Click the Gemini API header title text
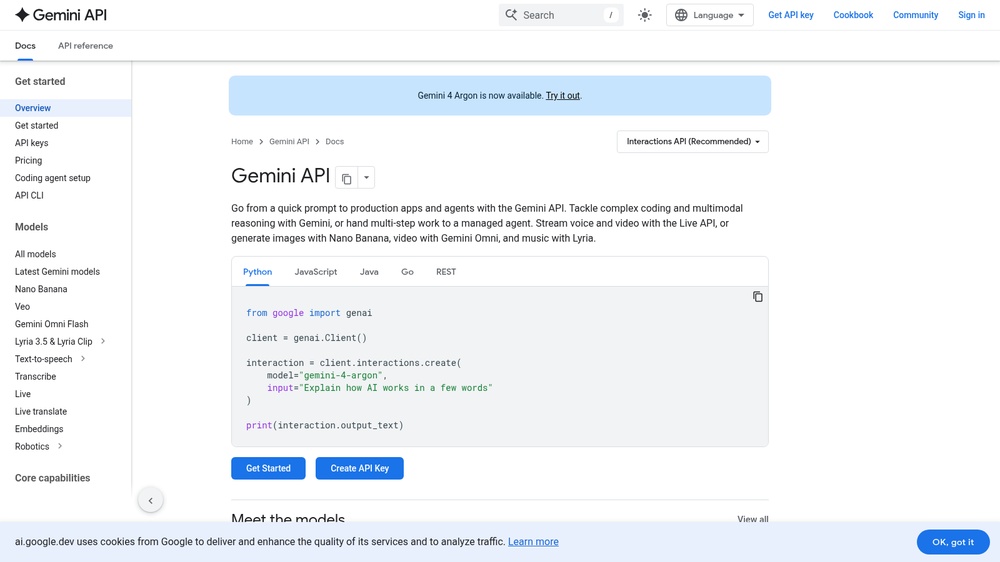 70,15
